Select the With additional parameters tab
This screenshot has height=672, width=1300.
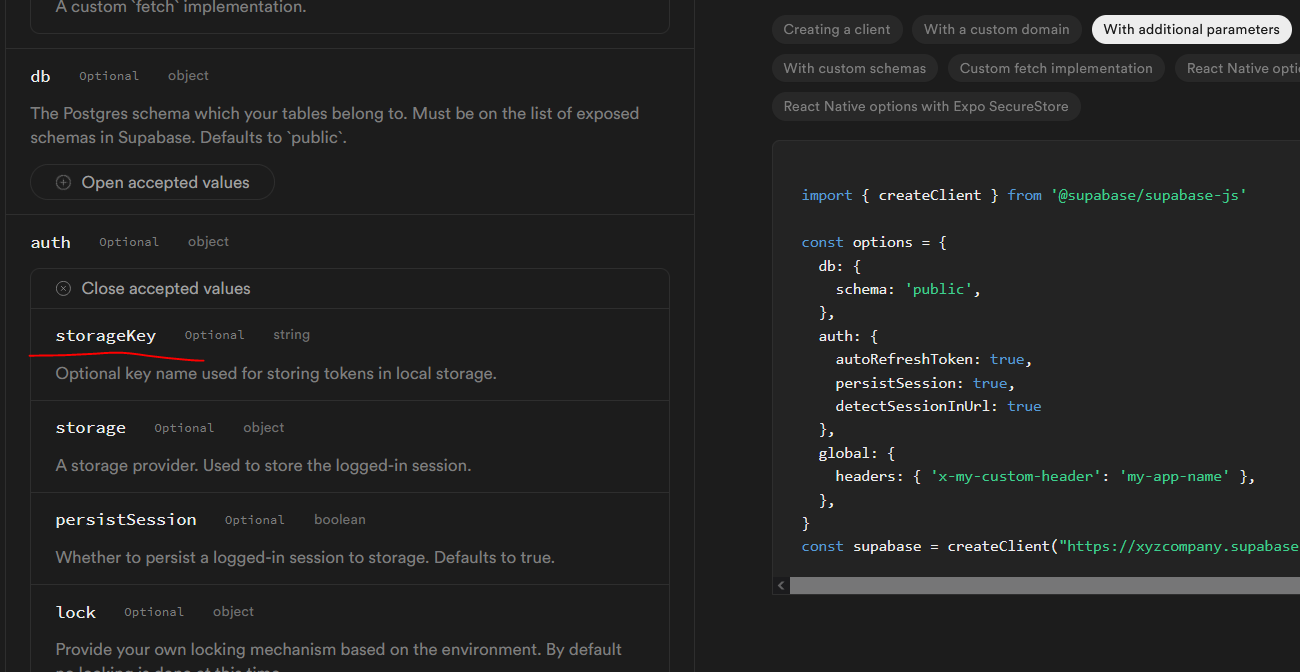click(x=1191, y=29)
